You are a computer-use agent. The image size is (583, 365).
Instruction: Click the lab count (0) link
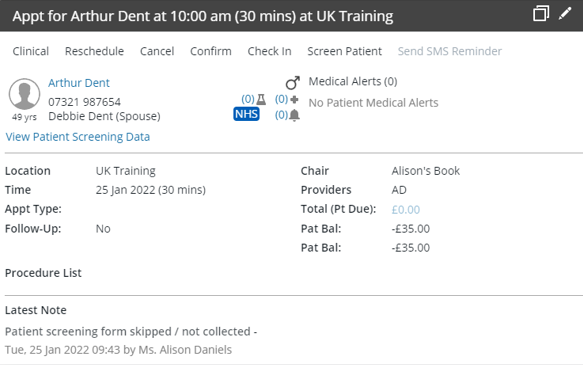[x=248, y=99]
